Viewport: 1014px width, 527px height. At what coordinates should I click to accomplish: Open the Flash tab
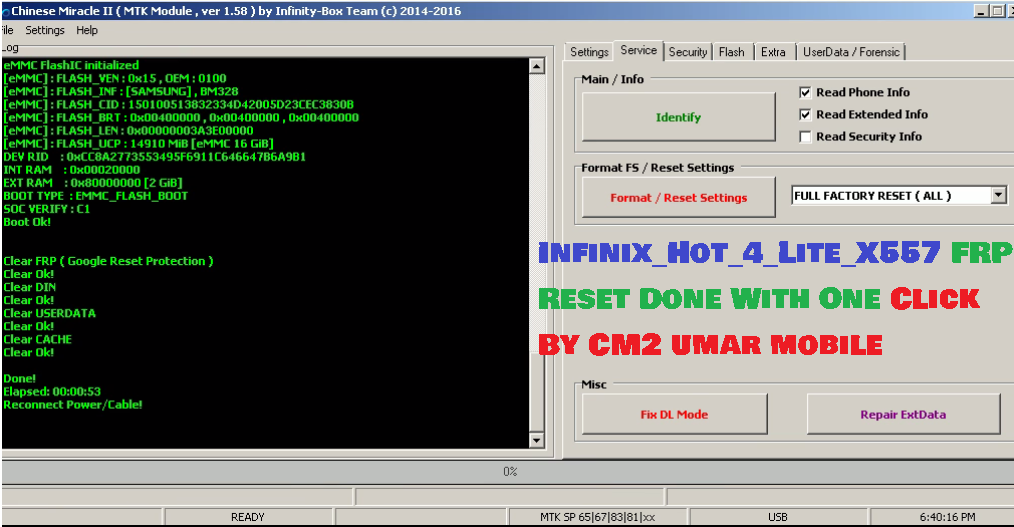(731, 52)
